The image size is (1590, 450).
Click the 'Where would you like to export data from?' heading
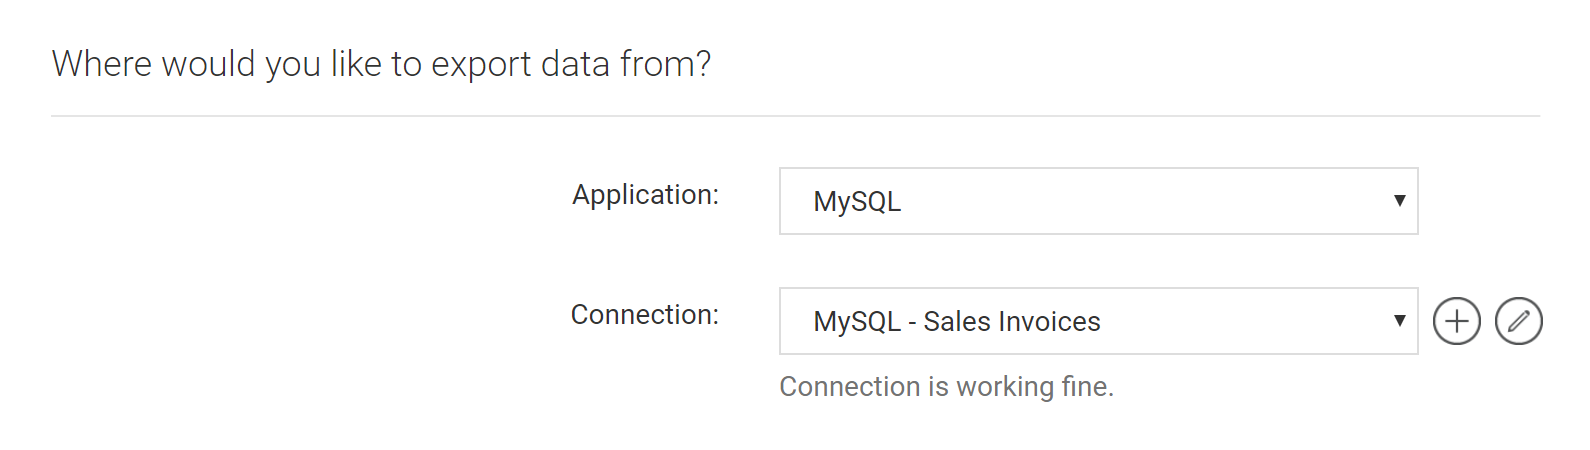381,64
